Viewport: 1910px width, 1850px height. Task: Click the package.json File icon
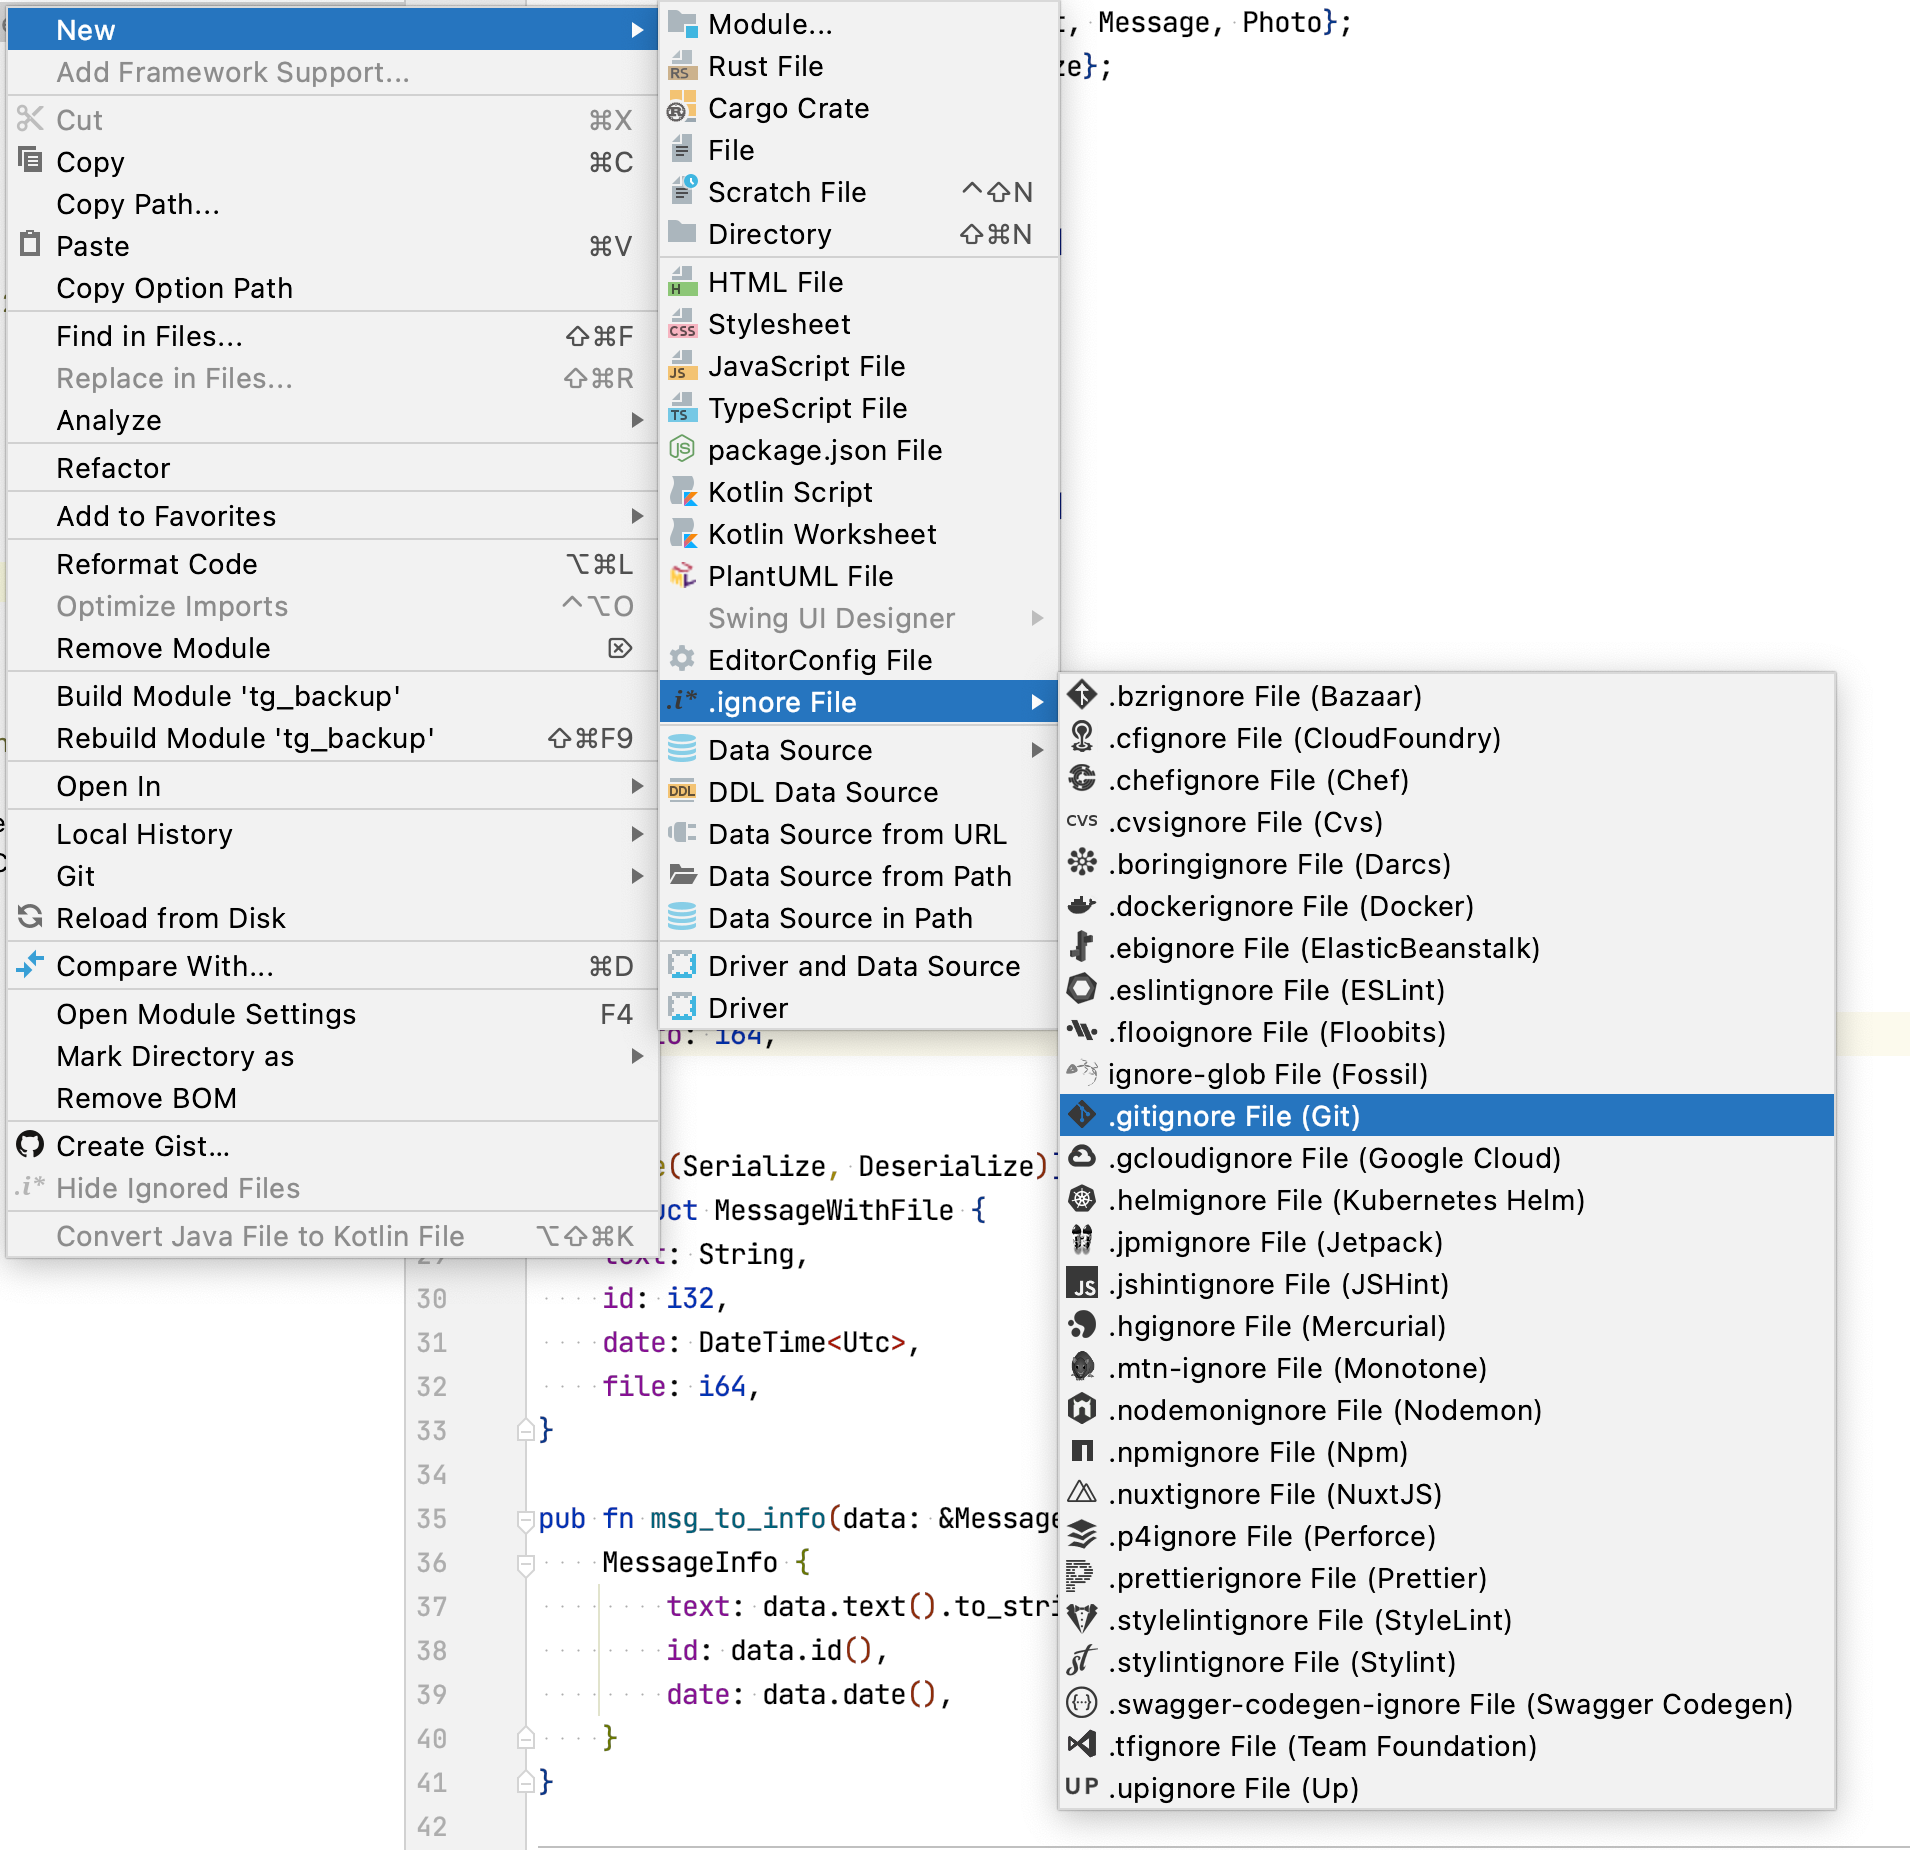click(683, 450)
